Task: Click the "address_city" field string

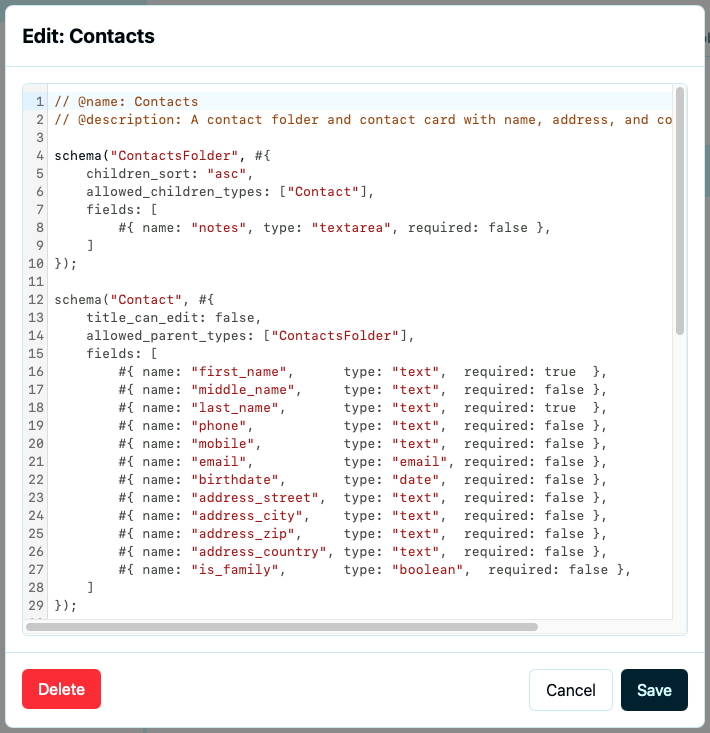Action: coord(247,516)
